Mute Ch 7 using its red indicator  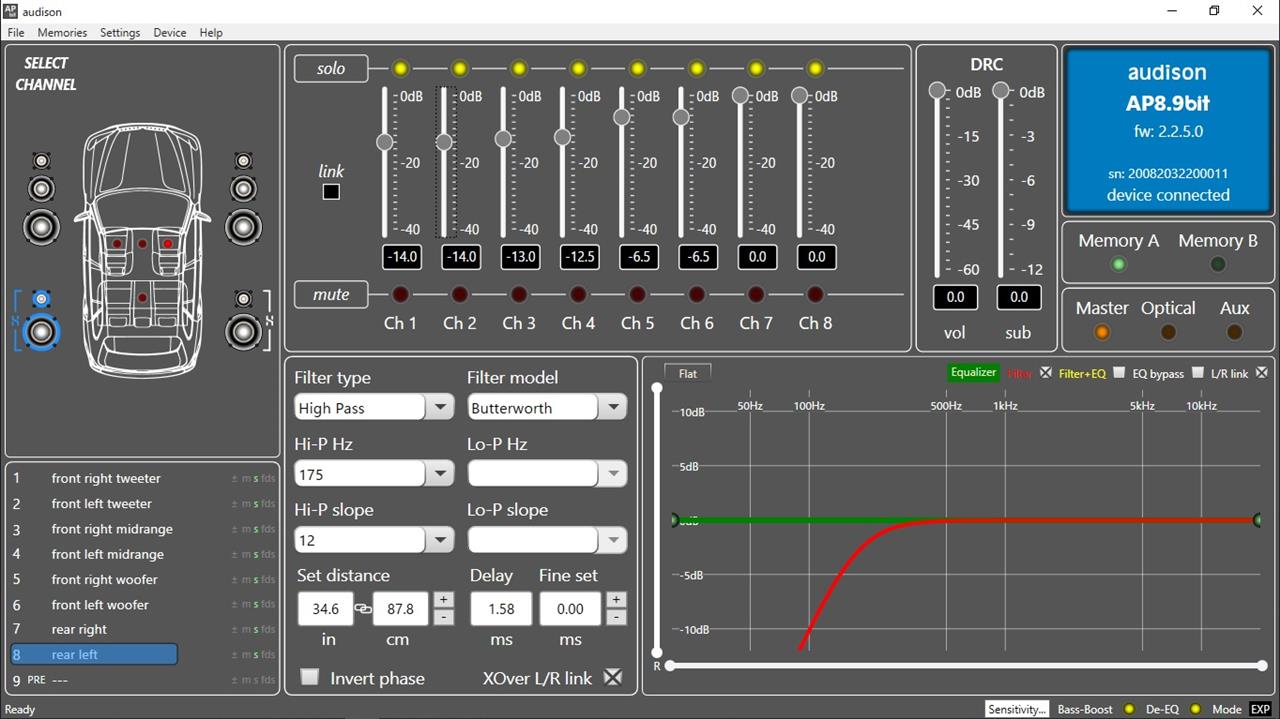(x=756, y=294)
